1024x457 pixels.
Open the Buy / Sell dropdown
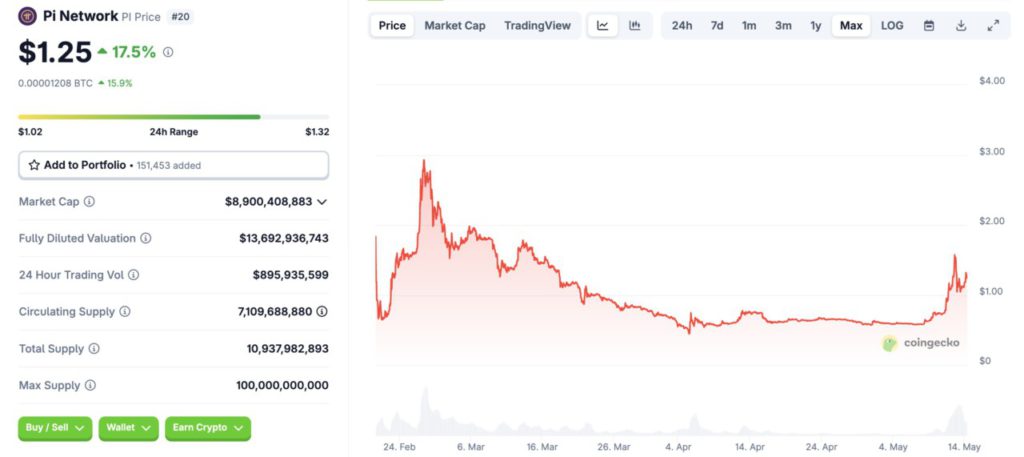(55, 428)
